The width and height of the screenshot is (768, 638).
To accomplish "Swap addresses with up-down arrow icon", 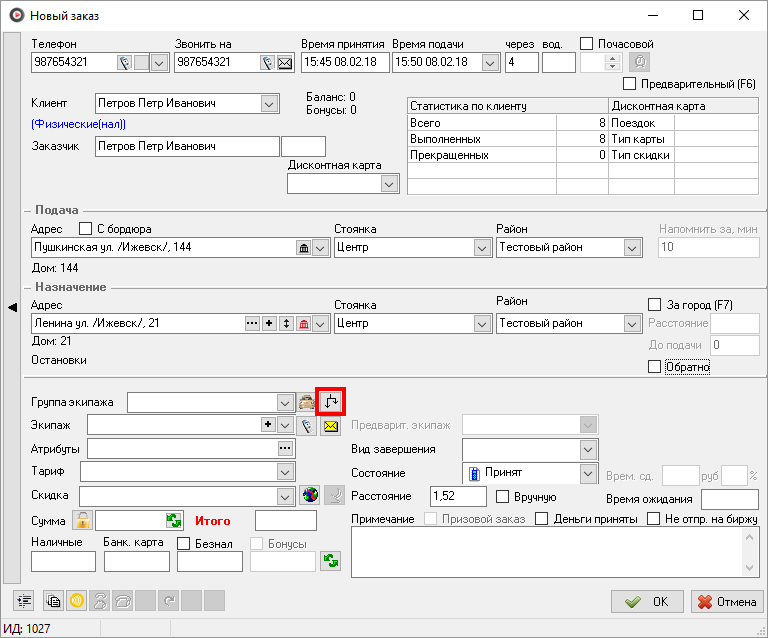I will (287, 324).
